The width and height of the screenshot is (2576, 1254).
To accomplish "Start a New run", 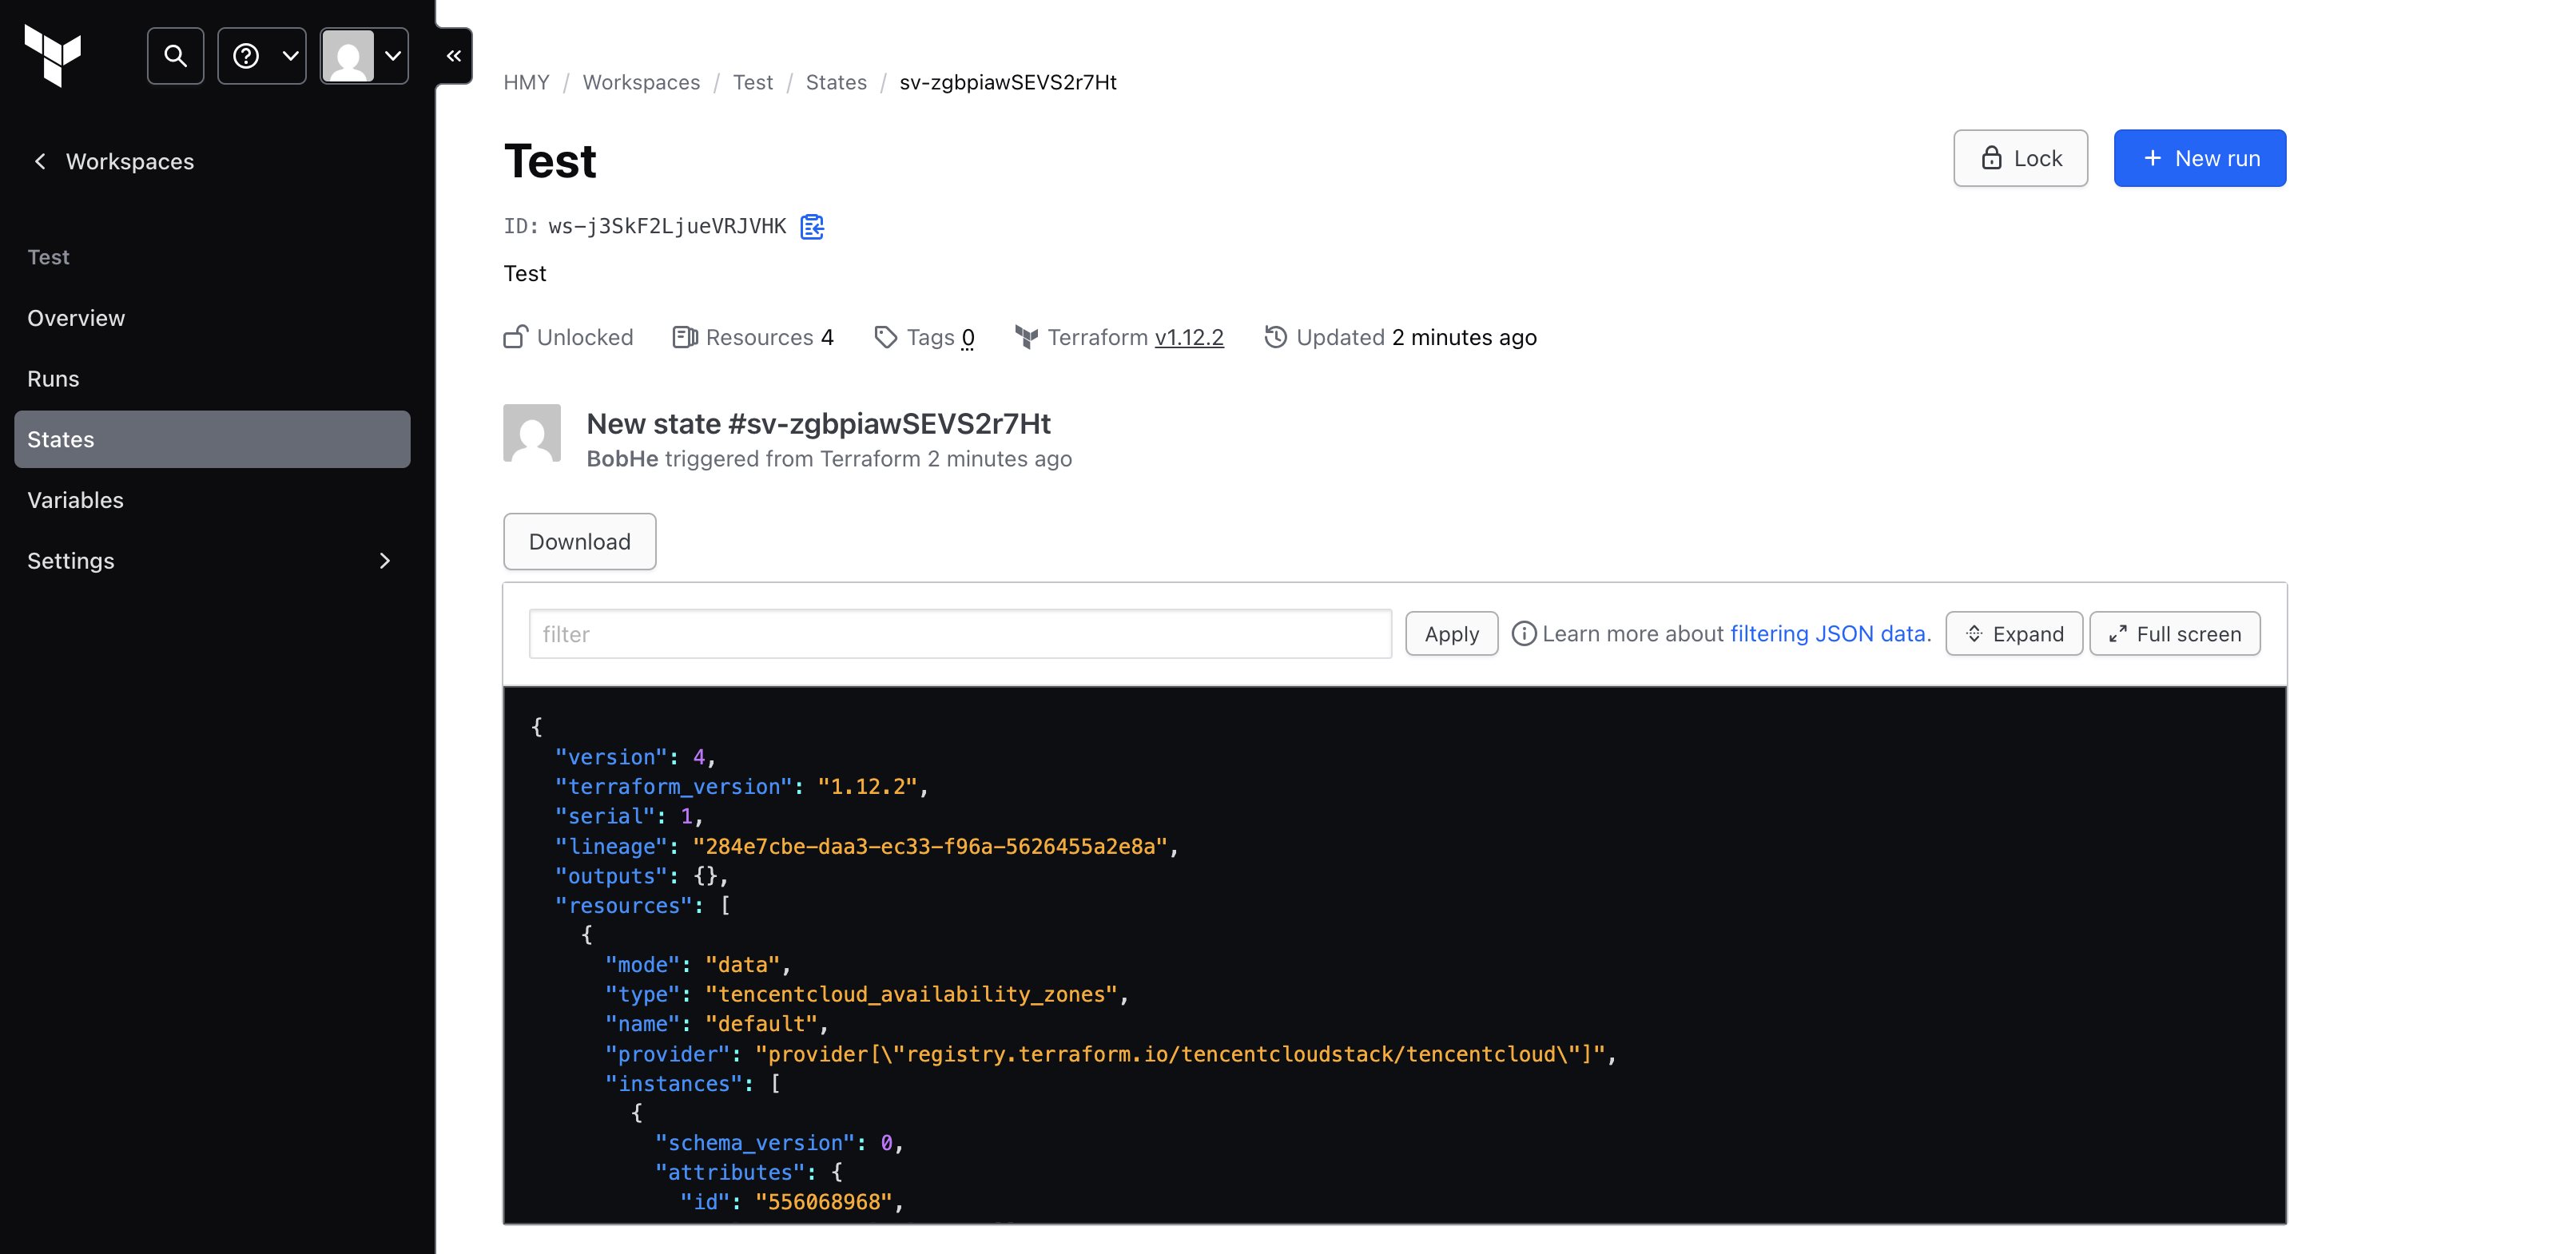I will click(2199, 158).
